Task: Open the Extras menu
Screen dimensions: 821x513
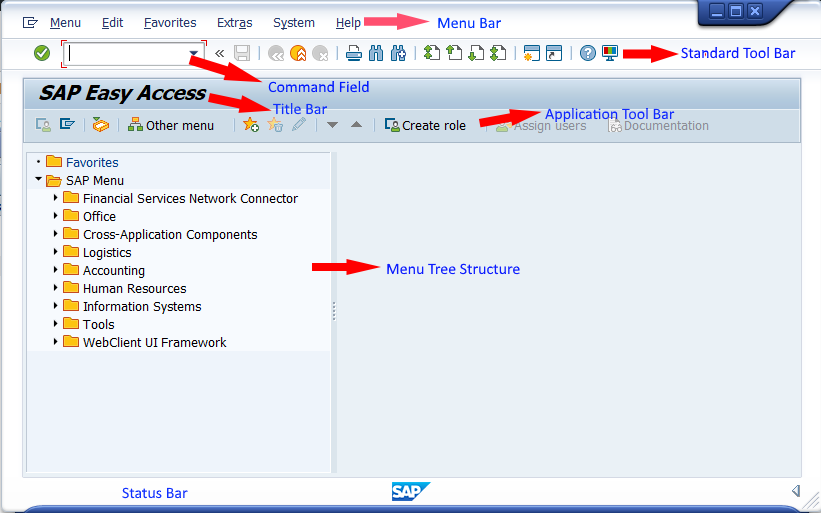Action: click(235, 23)
